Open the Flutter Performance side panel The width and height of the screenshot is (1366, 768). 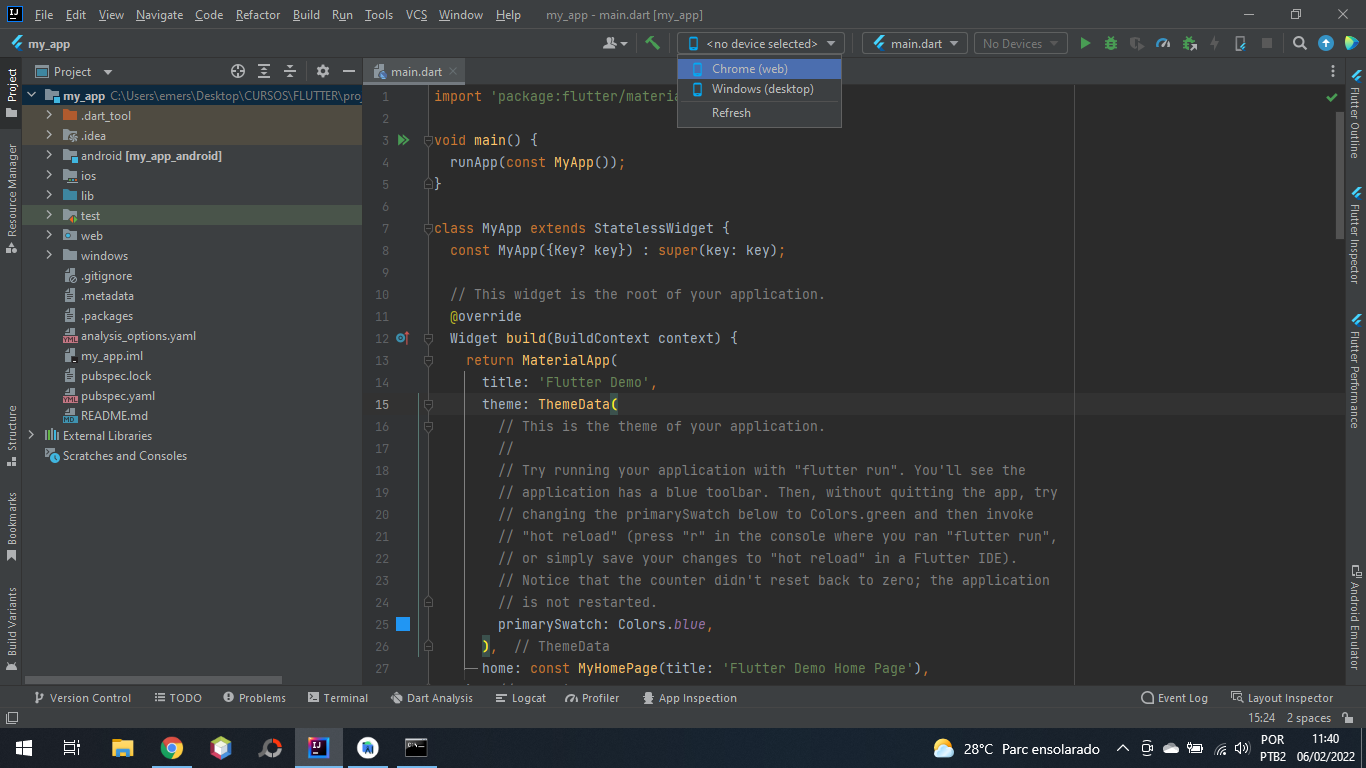[x=1355, y=370]
